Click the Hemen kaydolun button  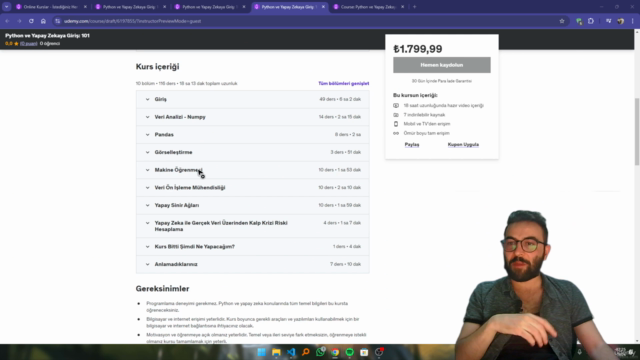click(442, 65)
